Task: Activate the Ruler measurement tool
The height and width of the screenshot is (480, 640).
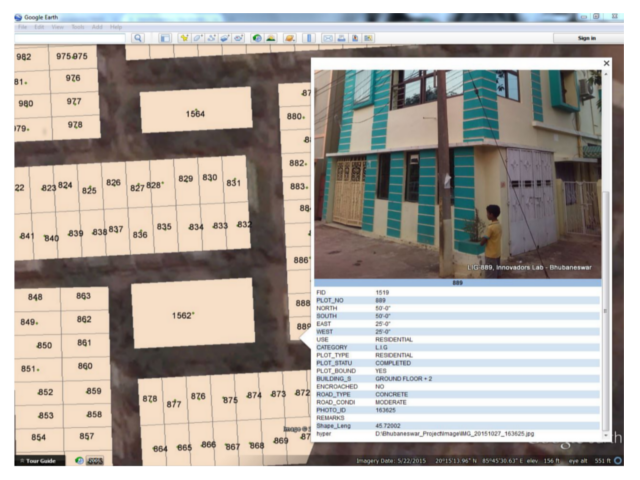Action: [x=309, y=38]
